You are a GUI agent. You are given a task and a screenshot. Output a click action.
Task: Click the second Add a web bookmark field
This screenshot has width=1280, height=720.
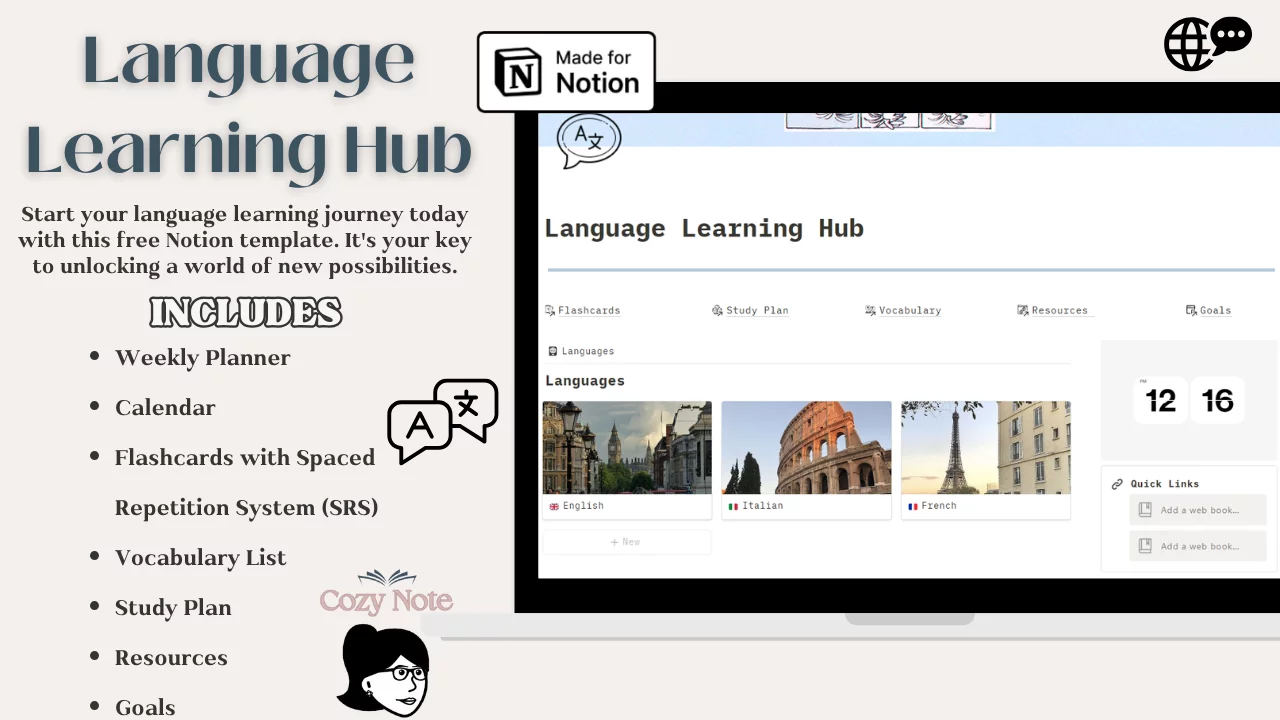pyautogui.click(x=1198, y=546)
